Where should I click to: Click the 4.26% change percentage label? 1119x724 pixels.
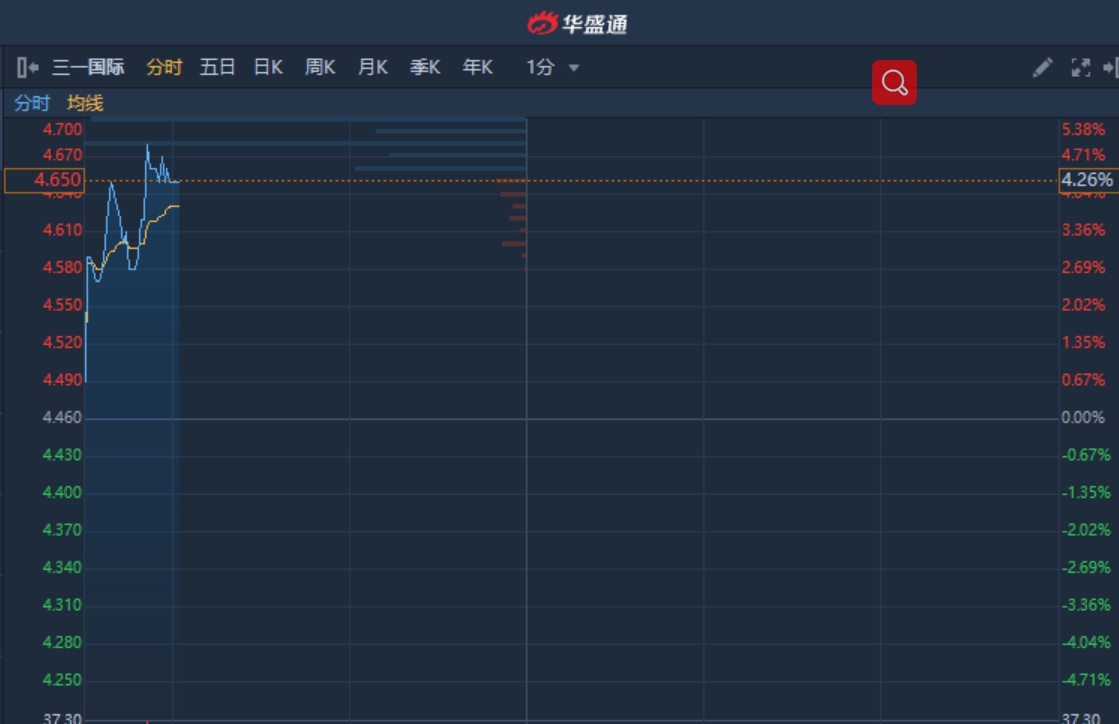1087,181
